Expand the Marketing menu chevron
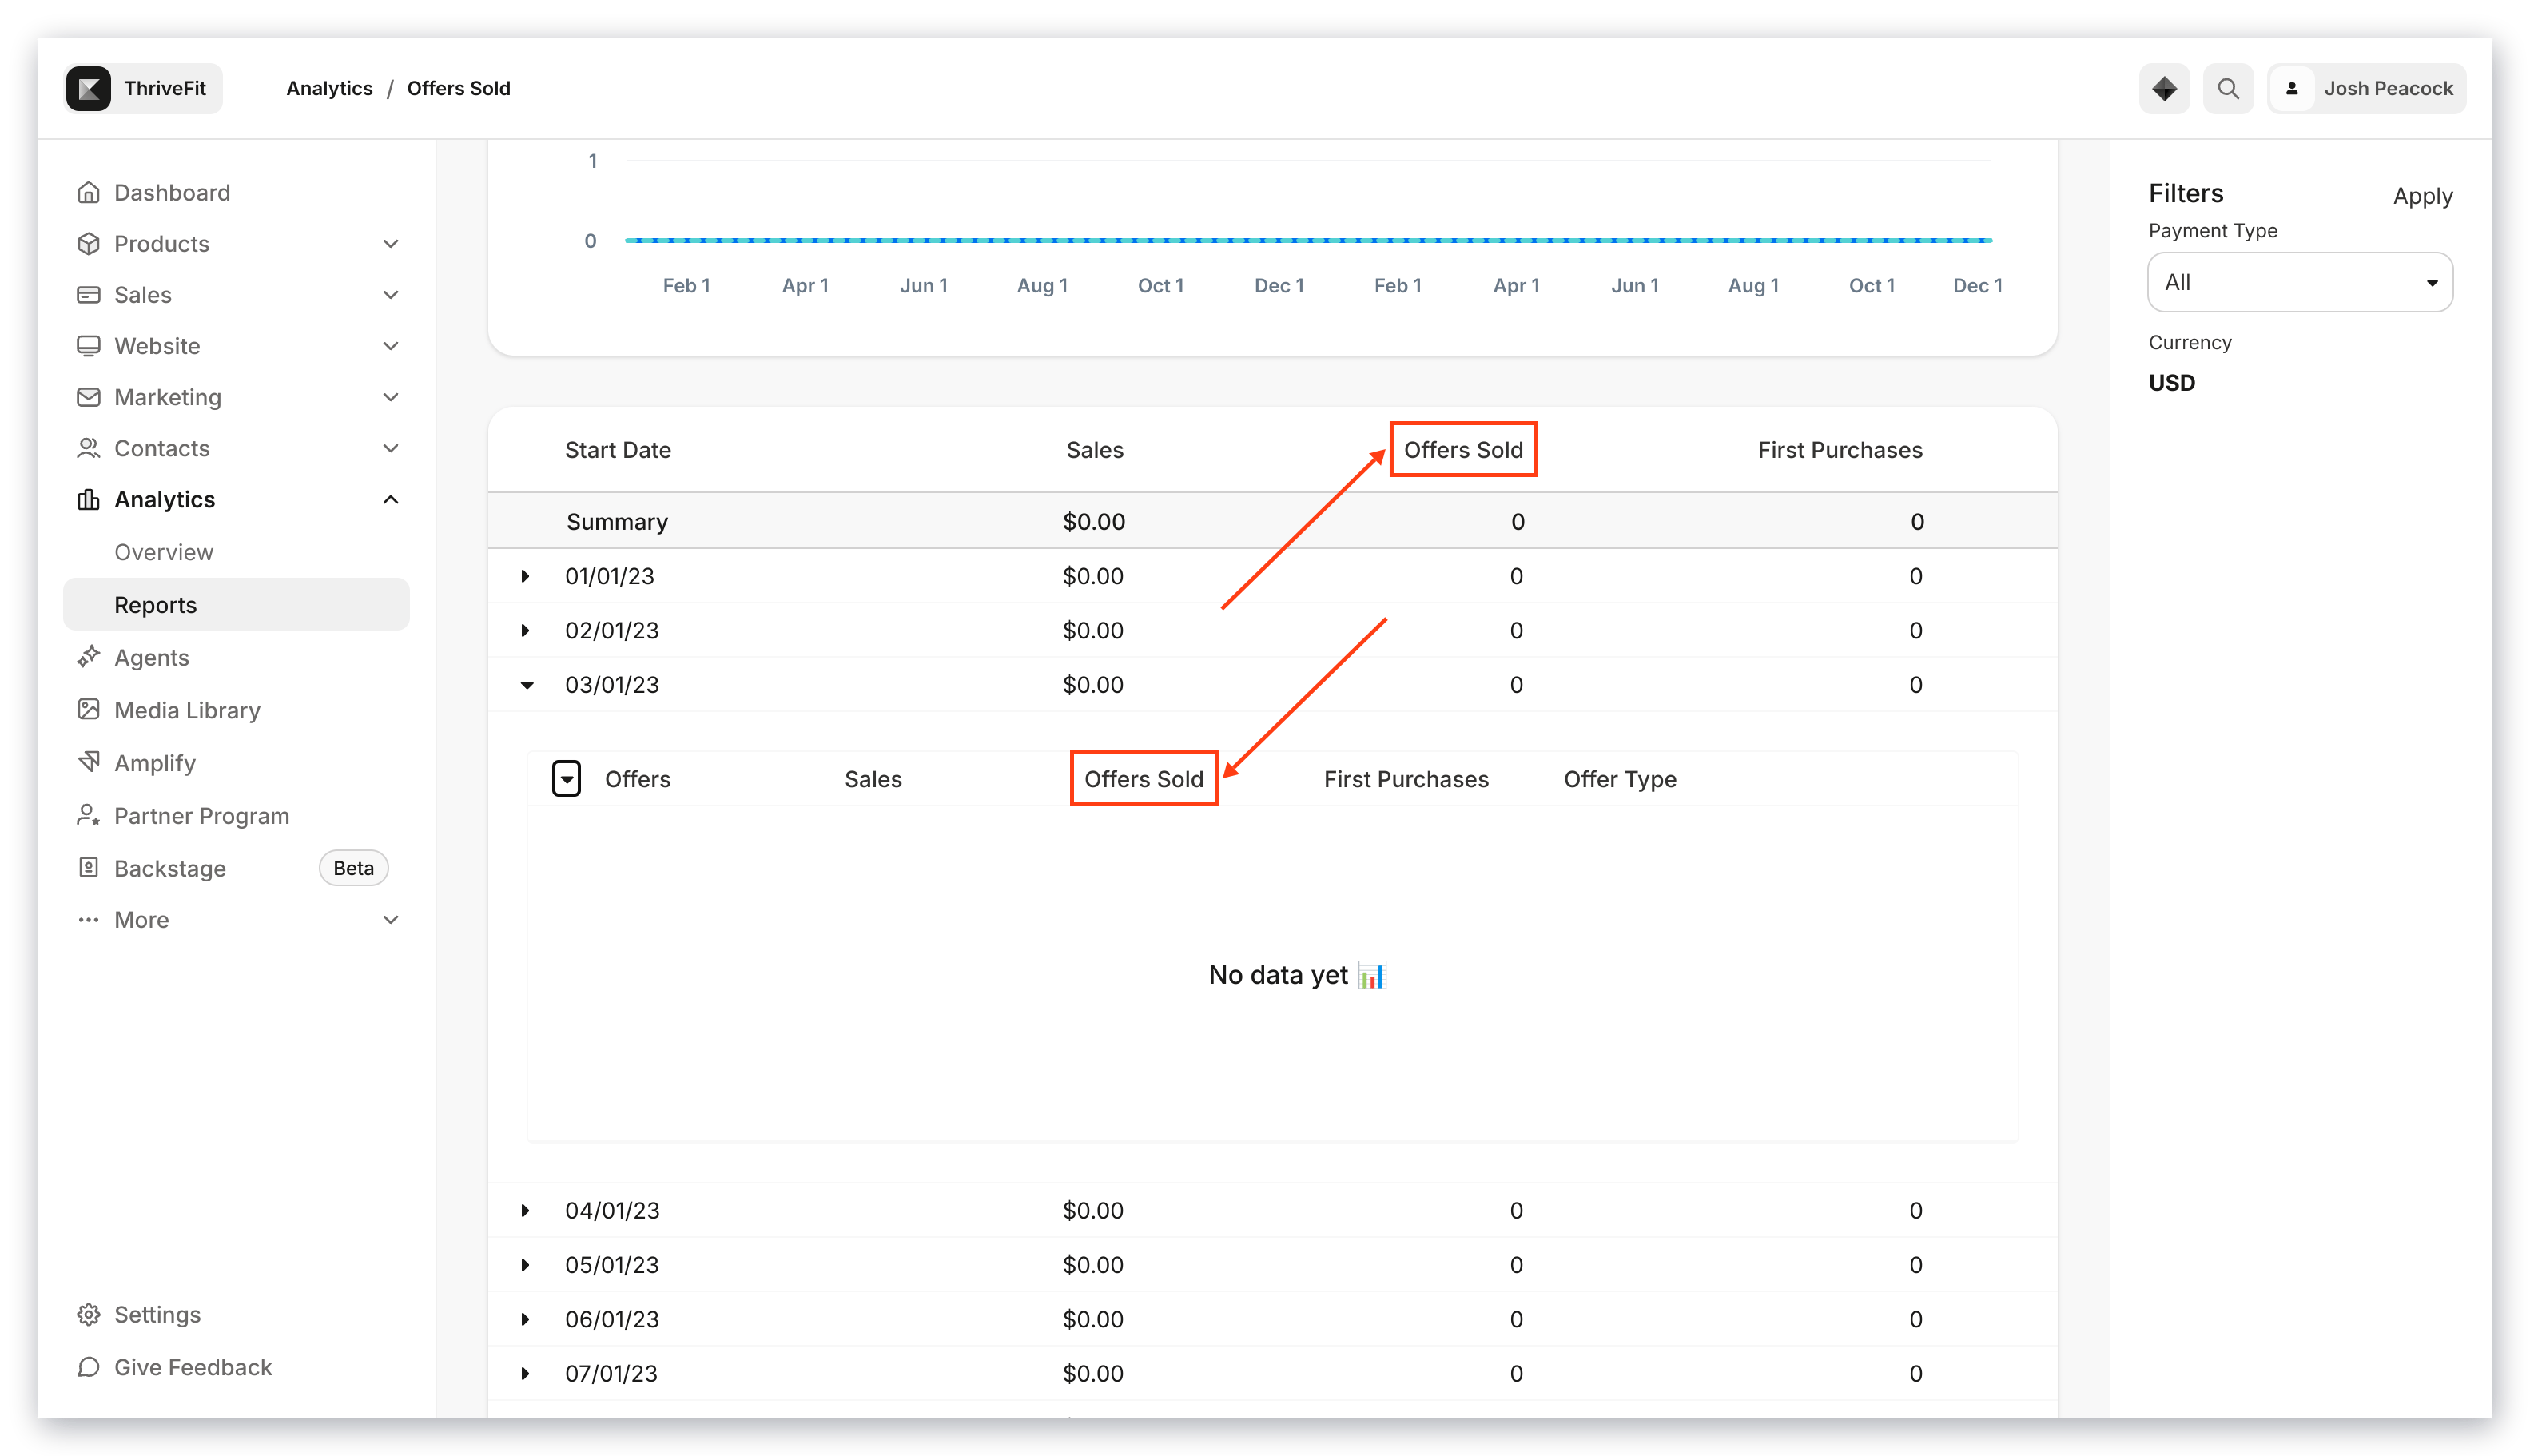 [x=391, y=396]
